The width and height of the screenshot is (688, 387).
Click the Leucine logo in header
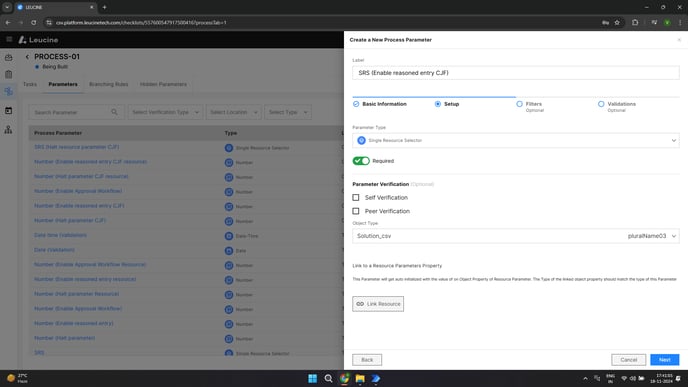click(38, 40)
